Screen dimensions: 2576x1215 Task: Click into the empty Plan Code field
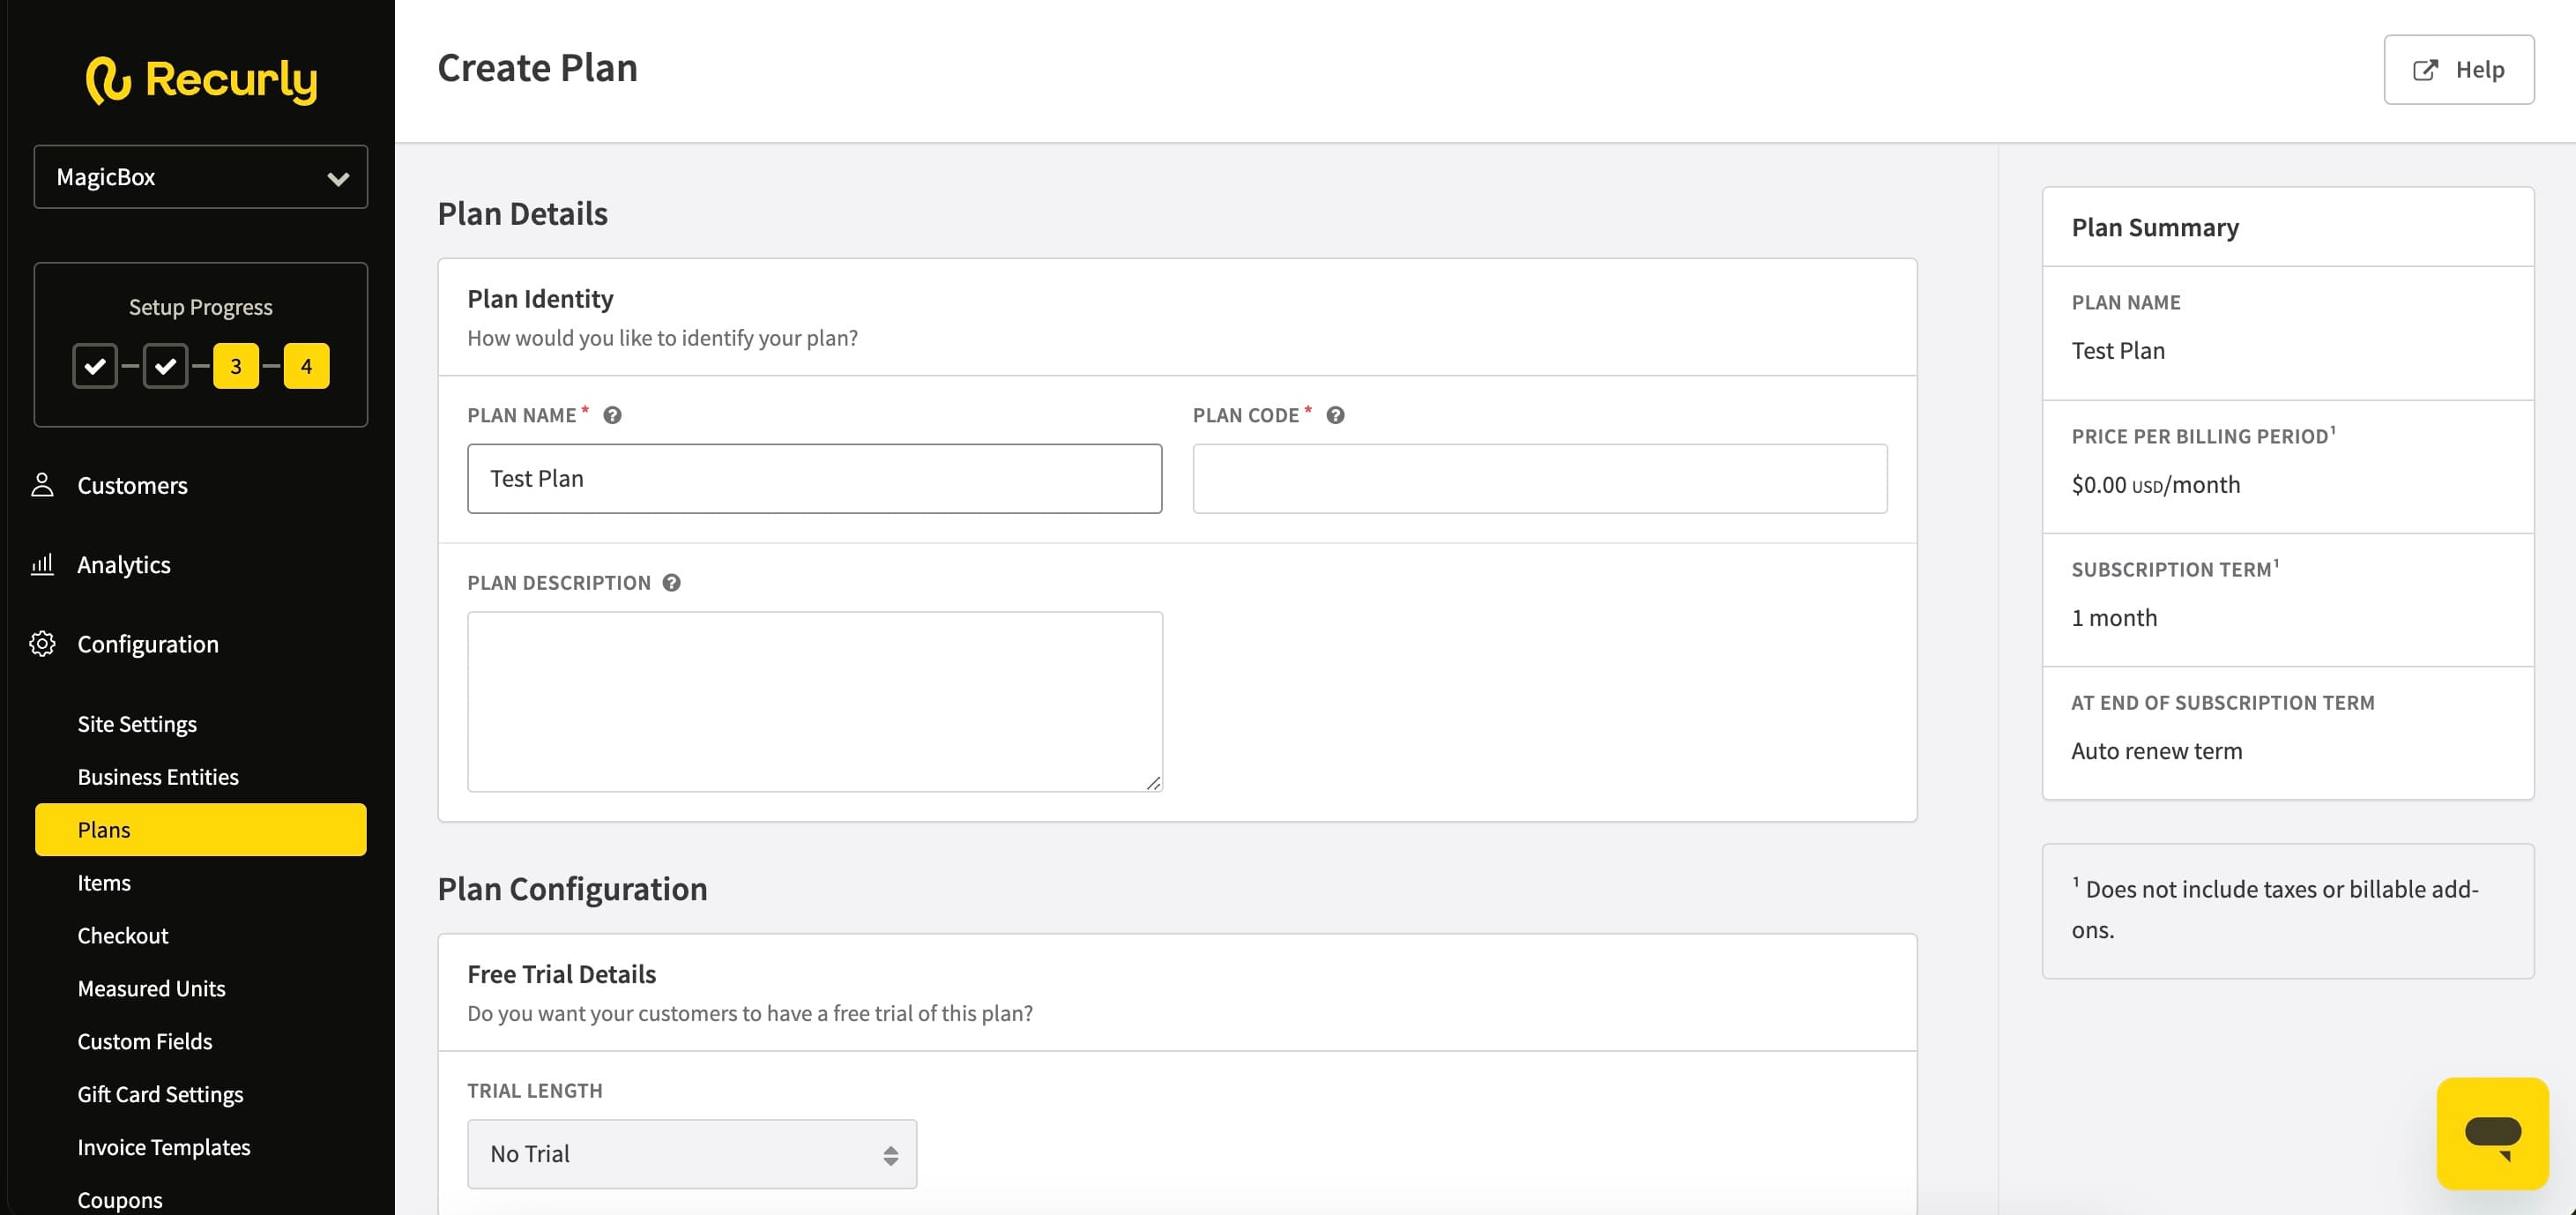point(1539,478)
